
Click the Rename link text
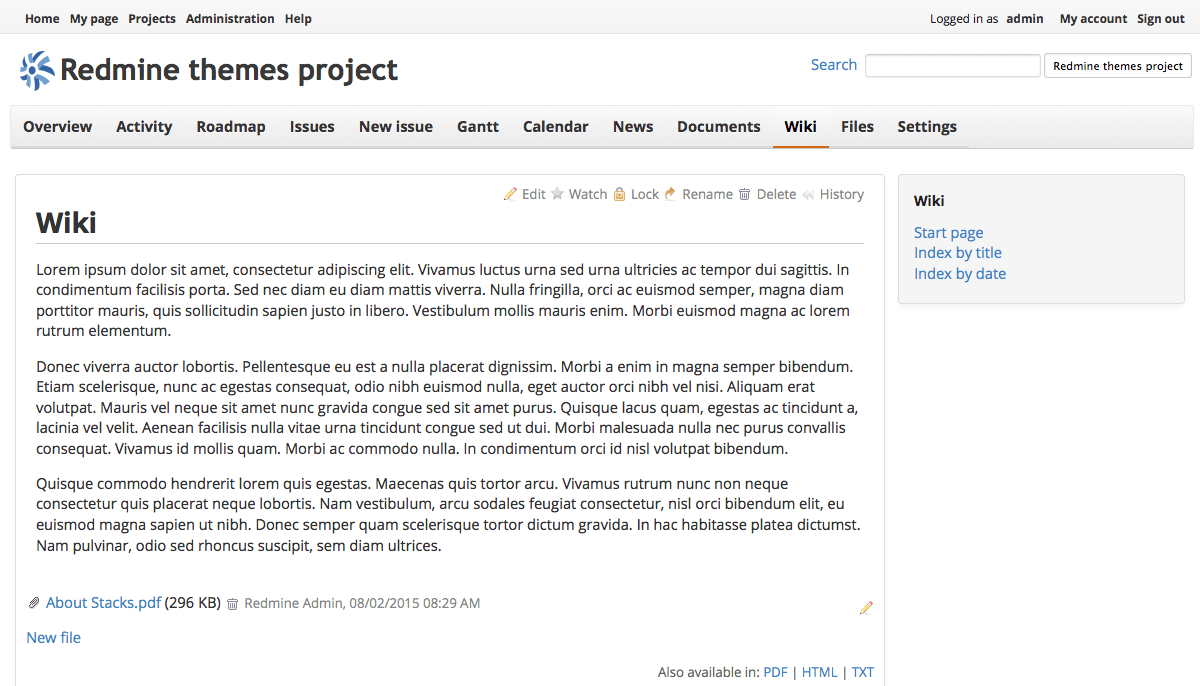708,194
